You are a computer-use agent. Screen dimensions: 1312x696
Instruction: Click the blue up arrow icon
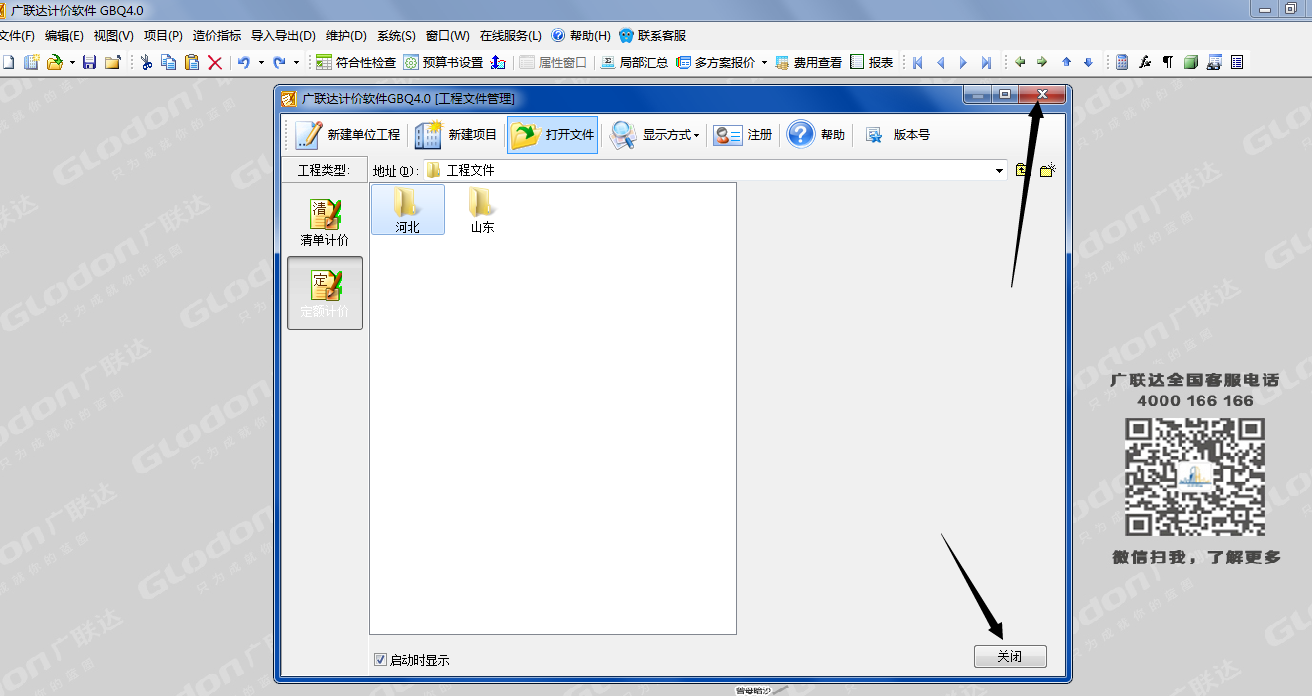[1066, 62]
